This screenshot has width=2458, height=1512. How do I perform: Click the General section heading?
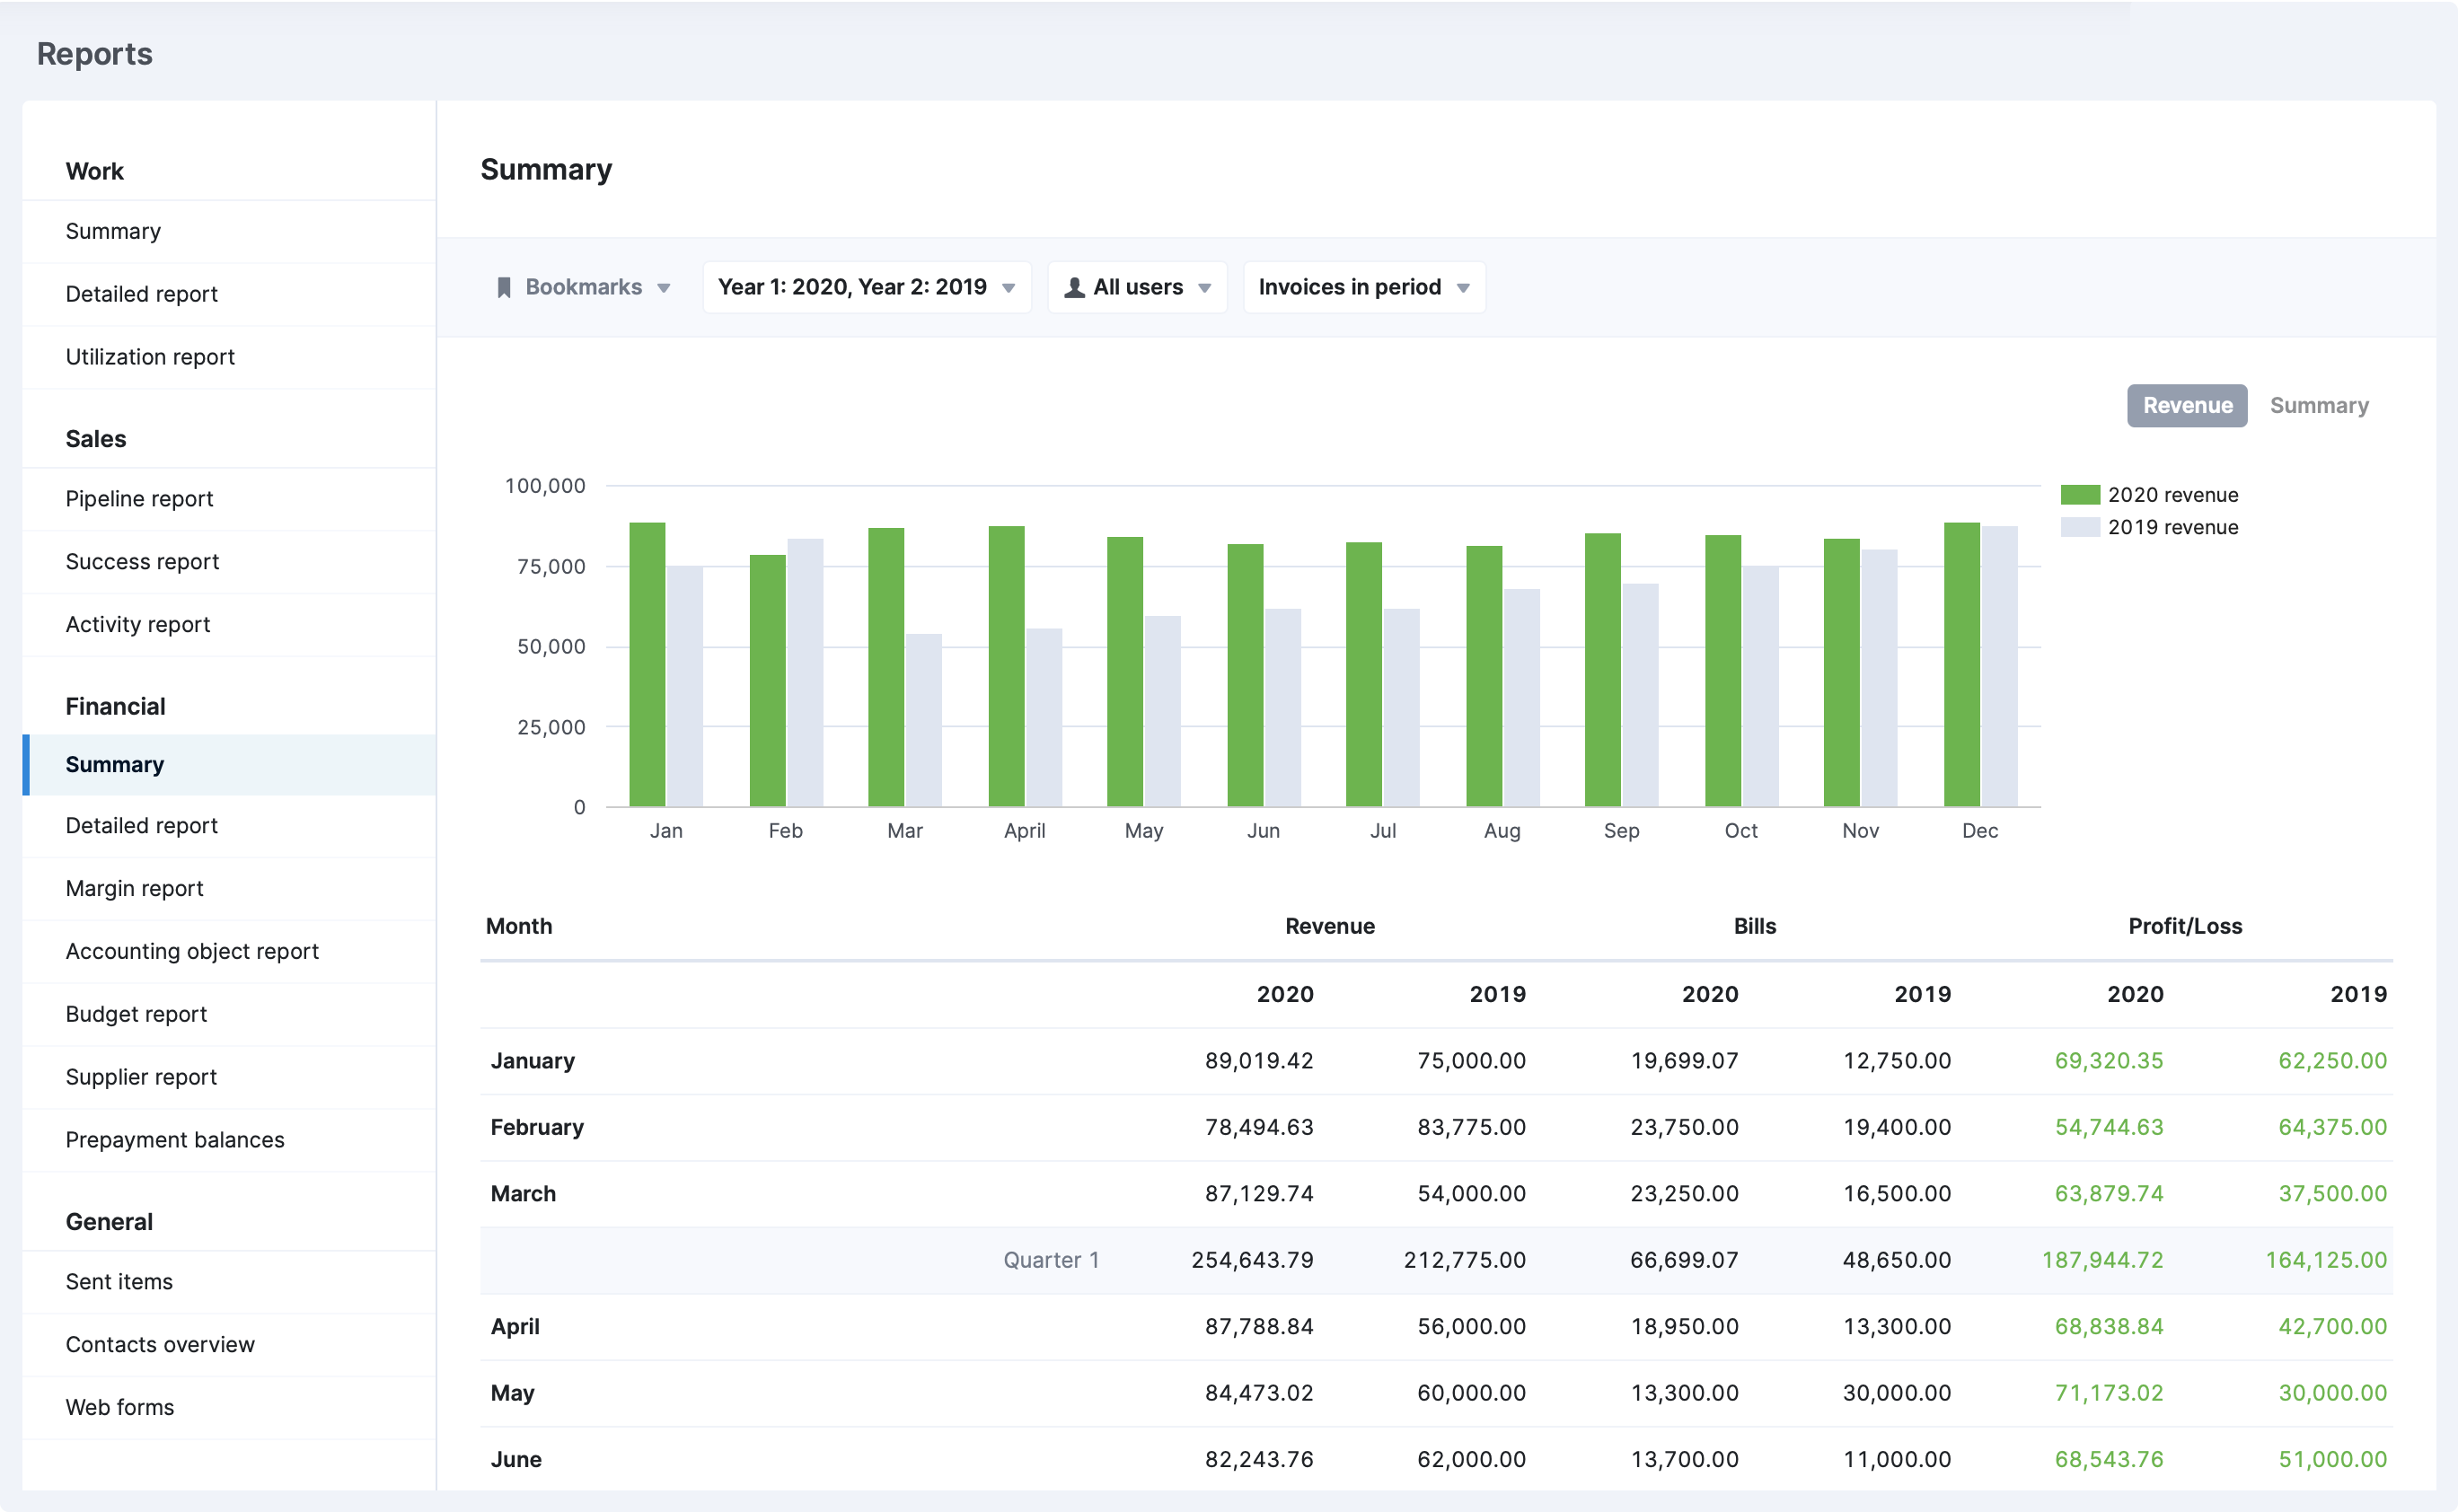109,1222
